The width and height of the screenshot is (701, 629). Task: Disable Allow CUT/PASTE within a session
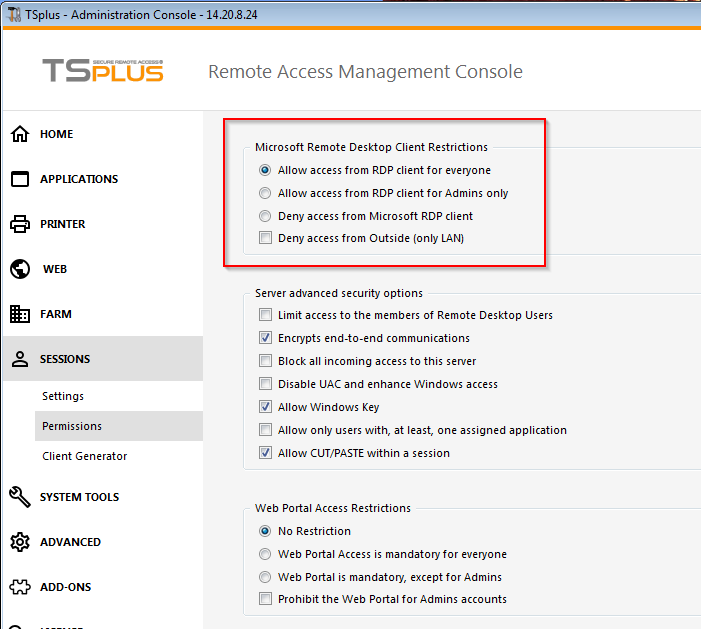click(x=265, y=453)
